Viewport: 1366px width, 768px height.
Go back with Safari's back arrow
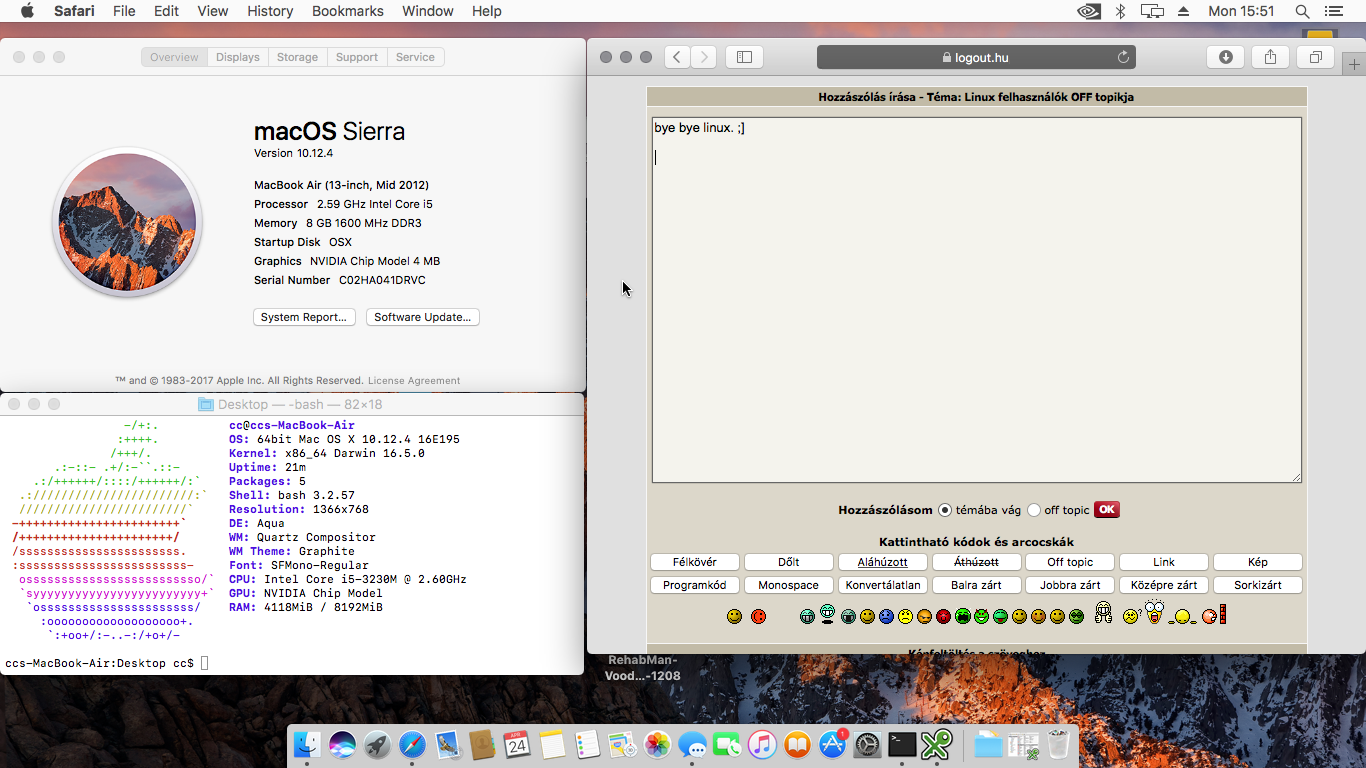pos(677,57)
